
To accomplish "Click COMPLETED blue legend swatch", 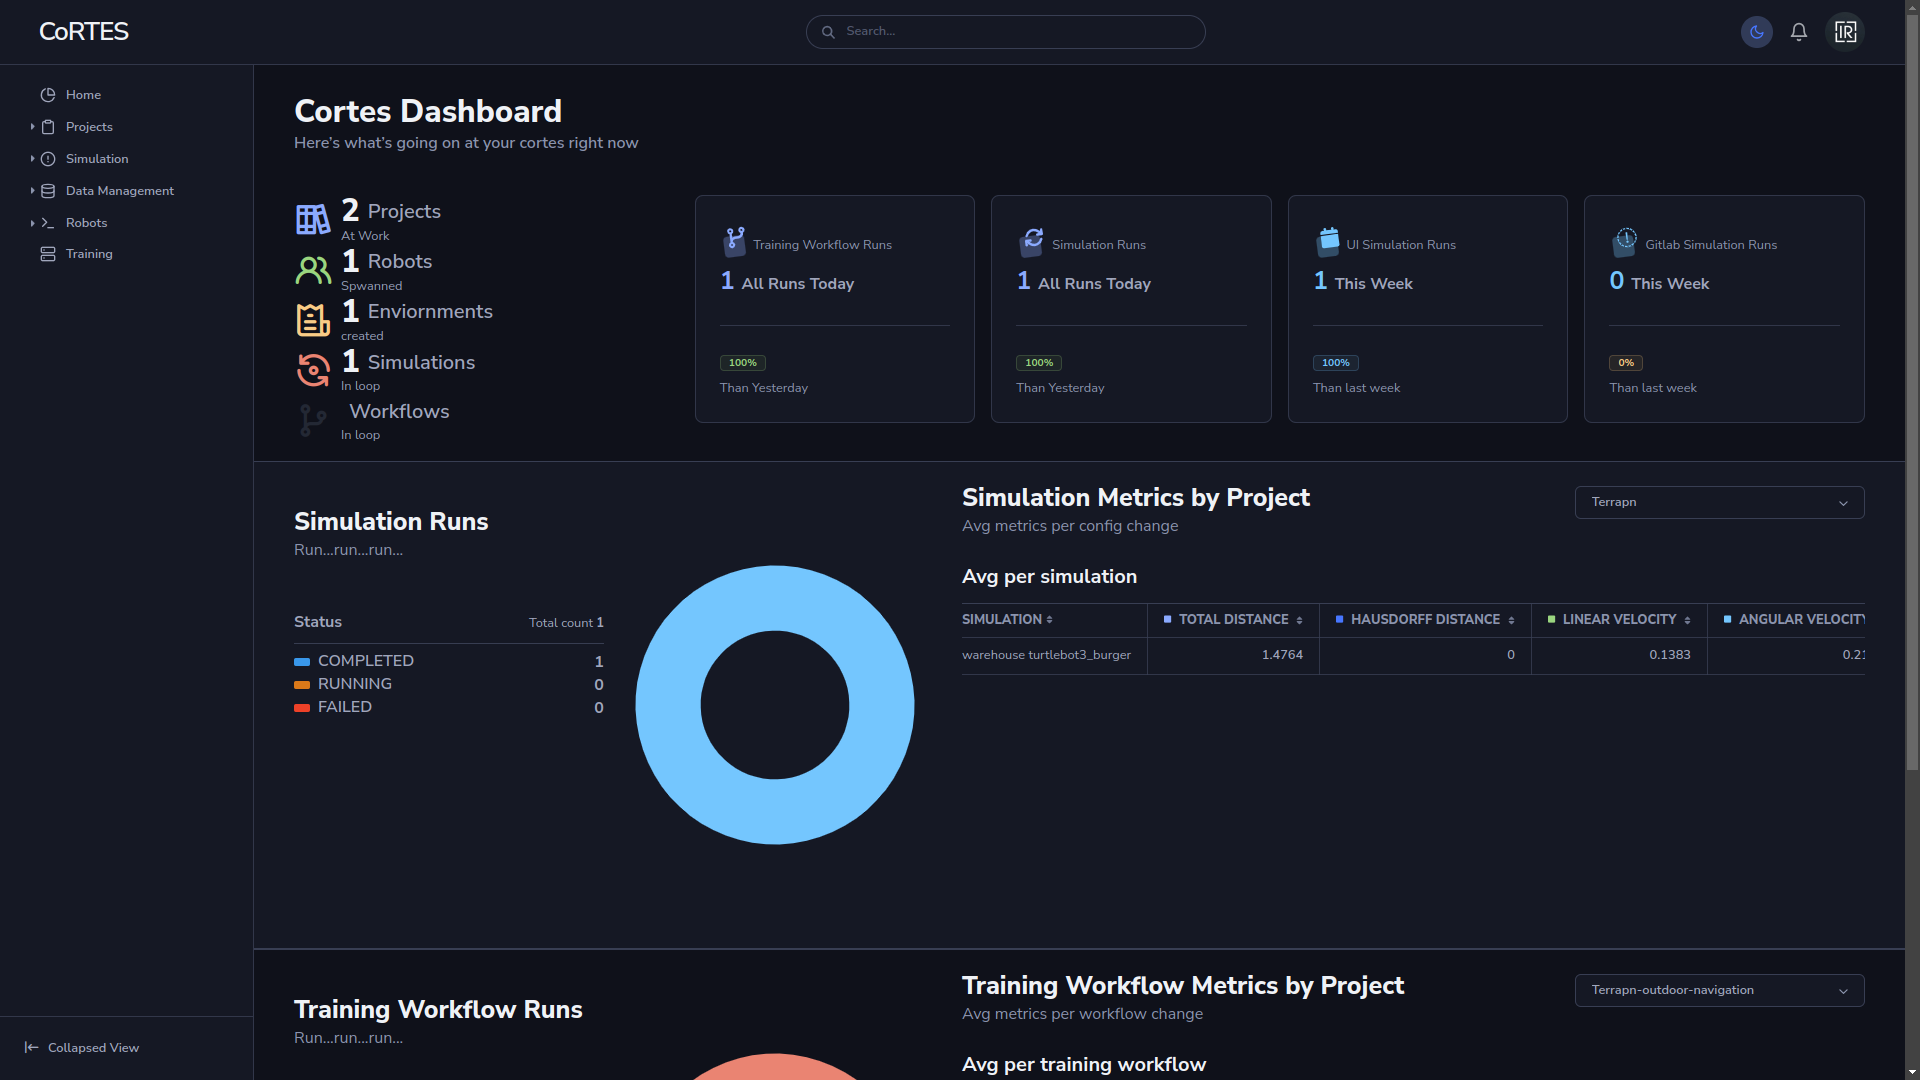I will (x=302, y=662).
